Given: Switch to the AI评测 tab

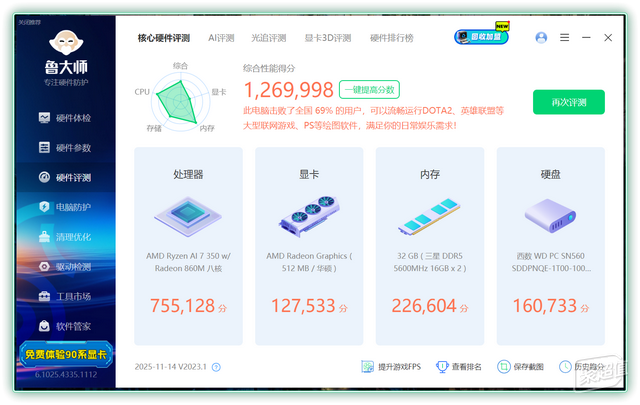Looking at the screenshot, I should (221, 38).
